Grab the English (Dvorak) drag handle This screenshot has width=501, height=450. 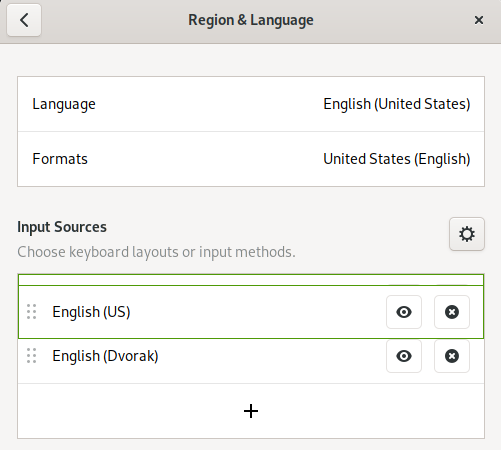pyautogui.click(x=32, y=356)
